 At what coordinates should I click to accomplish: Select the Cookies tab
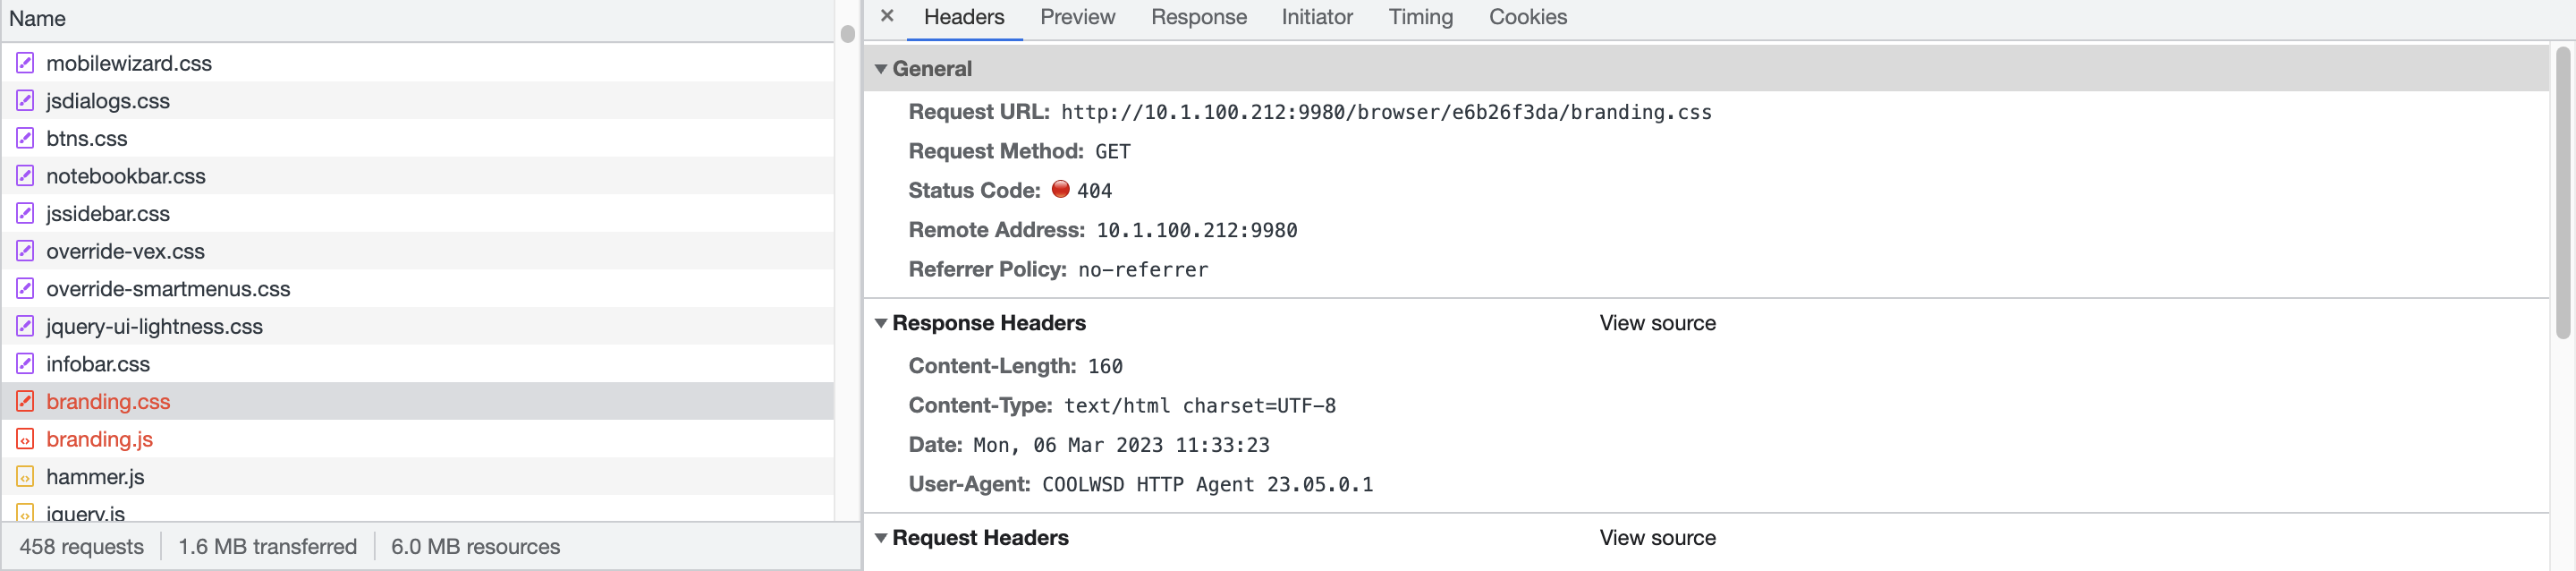click(x=1527, y=16)
